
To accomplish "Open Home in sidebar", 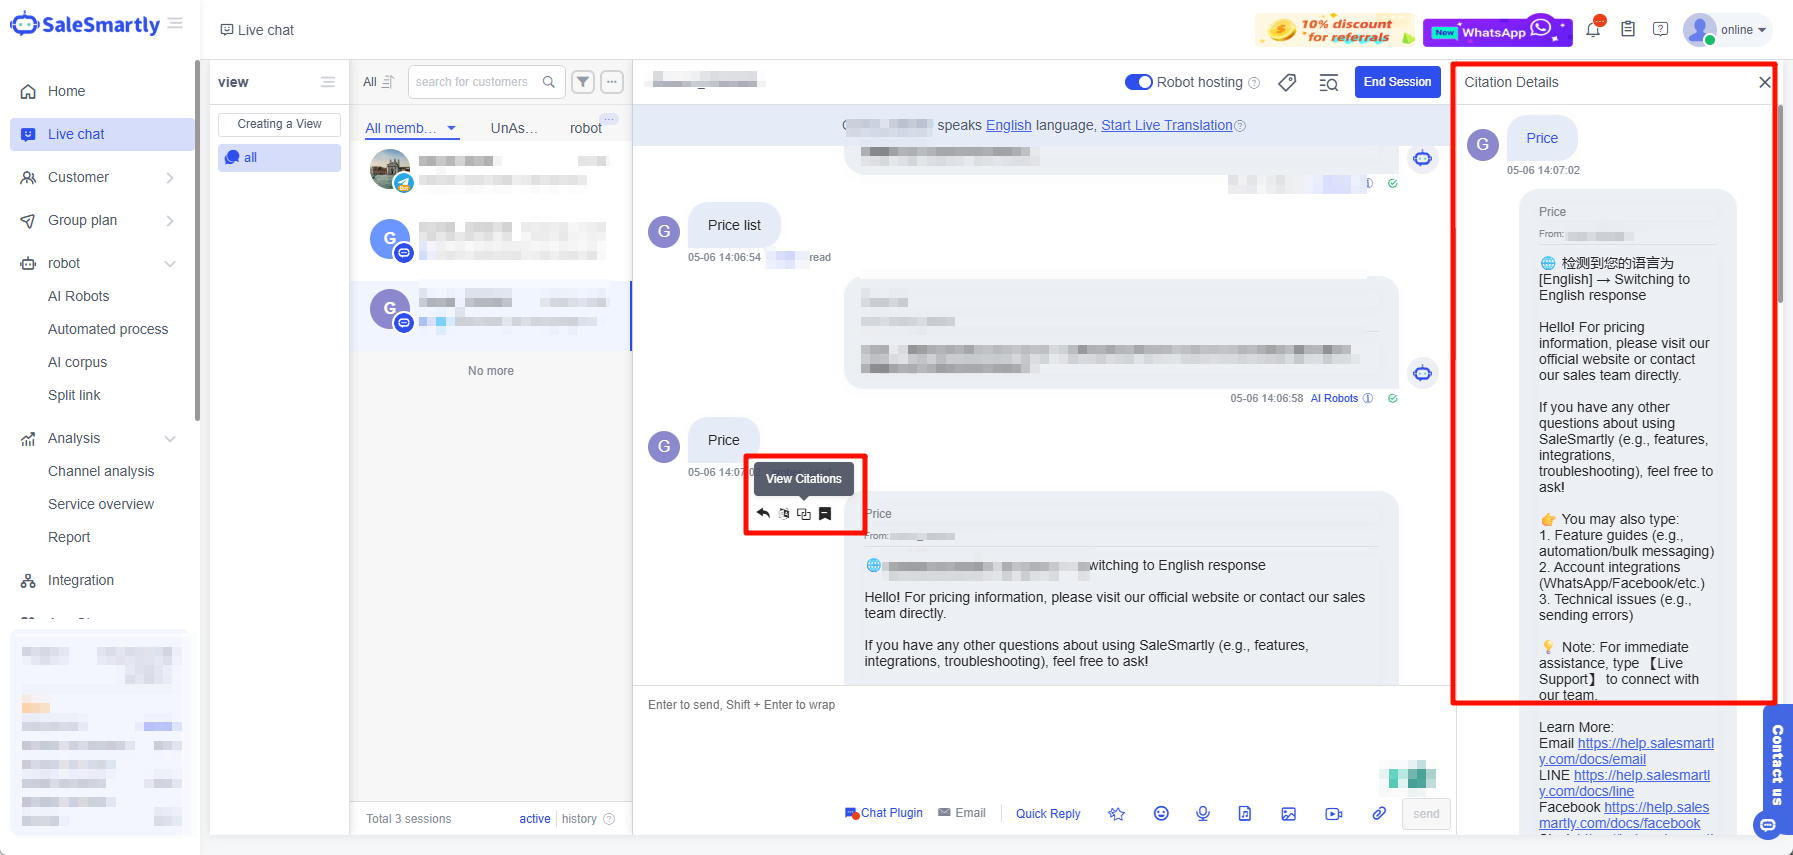I will tap(67, 91).
